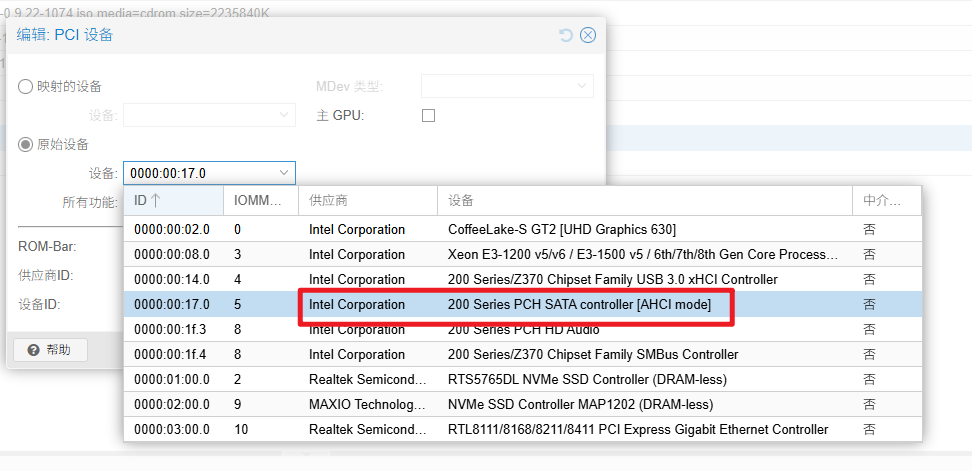Choose RTS5765DL NVMe SSD Controller row
The image size is (972, 471).
(x=587, y=379)
